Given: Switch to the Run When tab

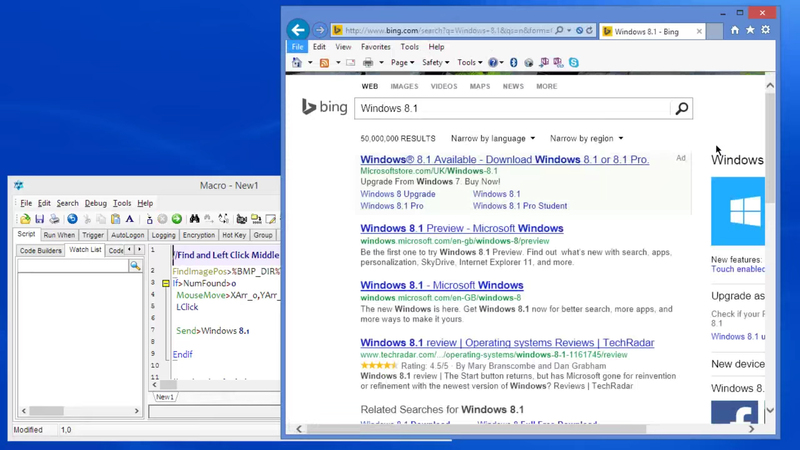Looking at the screenshot, I should [59, 235].
